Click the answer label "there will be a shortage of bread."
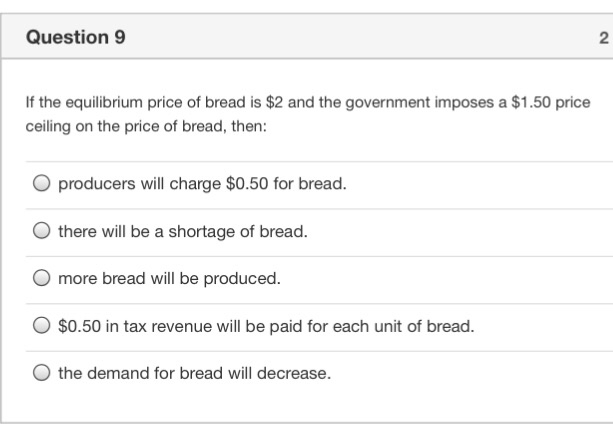 [182, 232]
